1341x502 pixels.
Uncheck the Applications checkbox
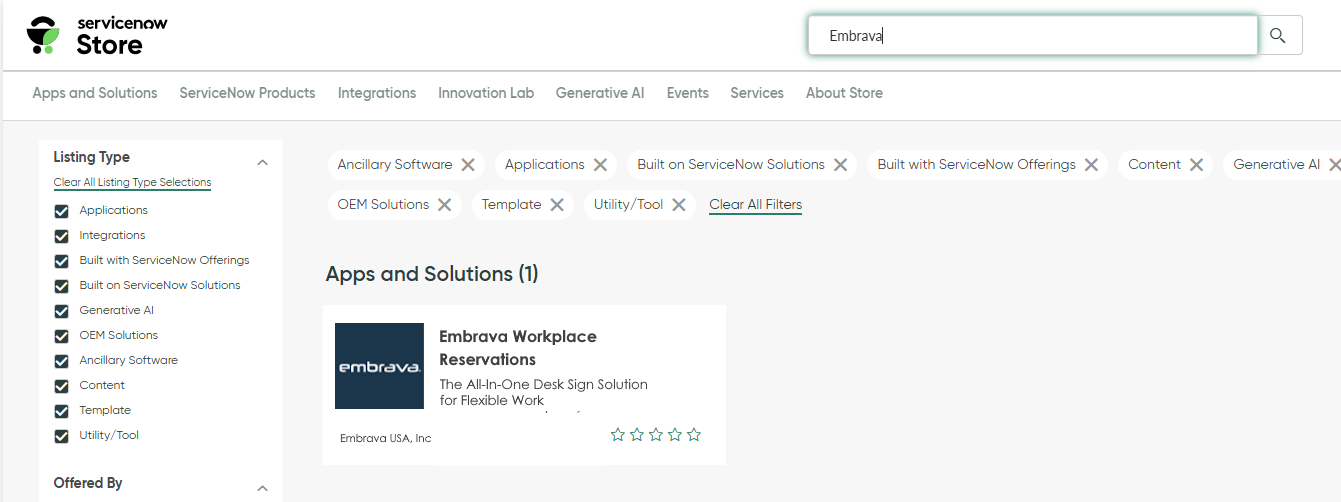pyautogui.click(x=62, y=211)
